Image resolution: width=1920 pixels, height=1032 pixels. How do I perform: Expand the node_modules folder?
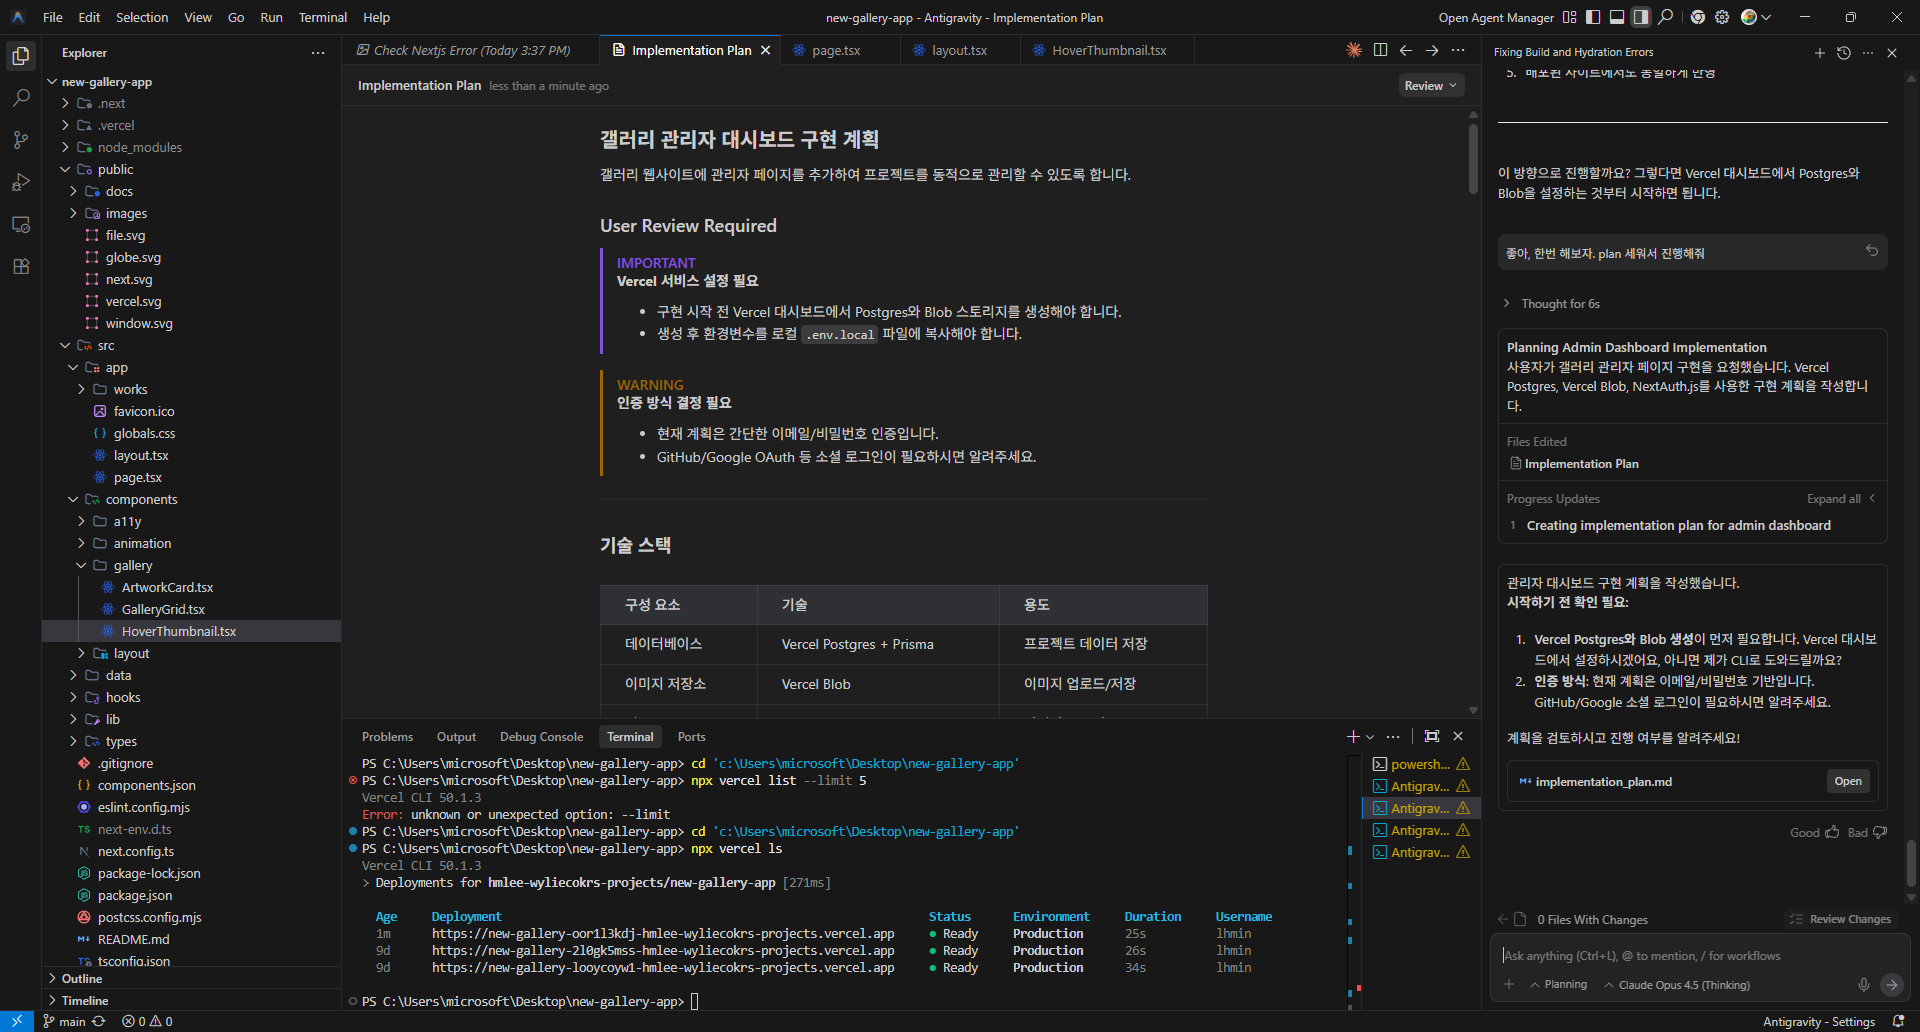[140, 147]
